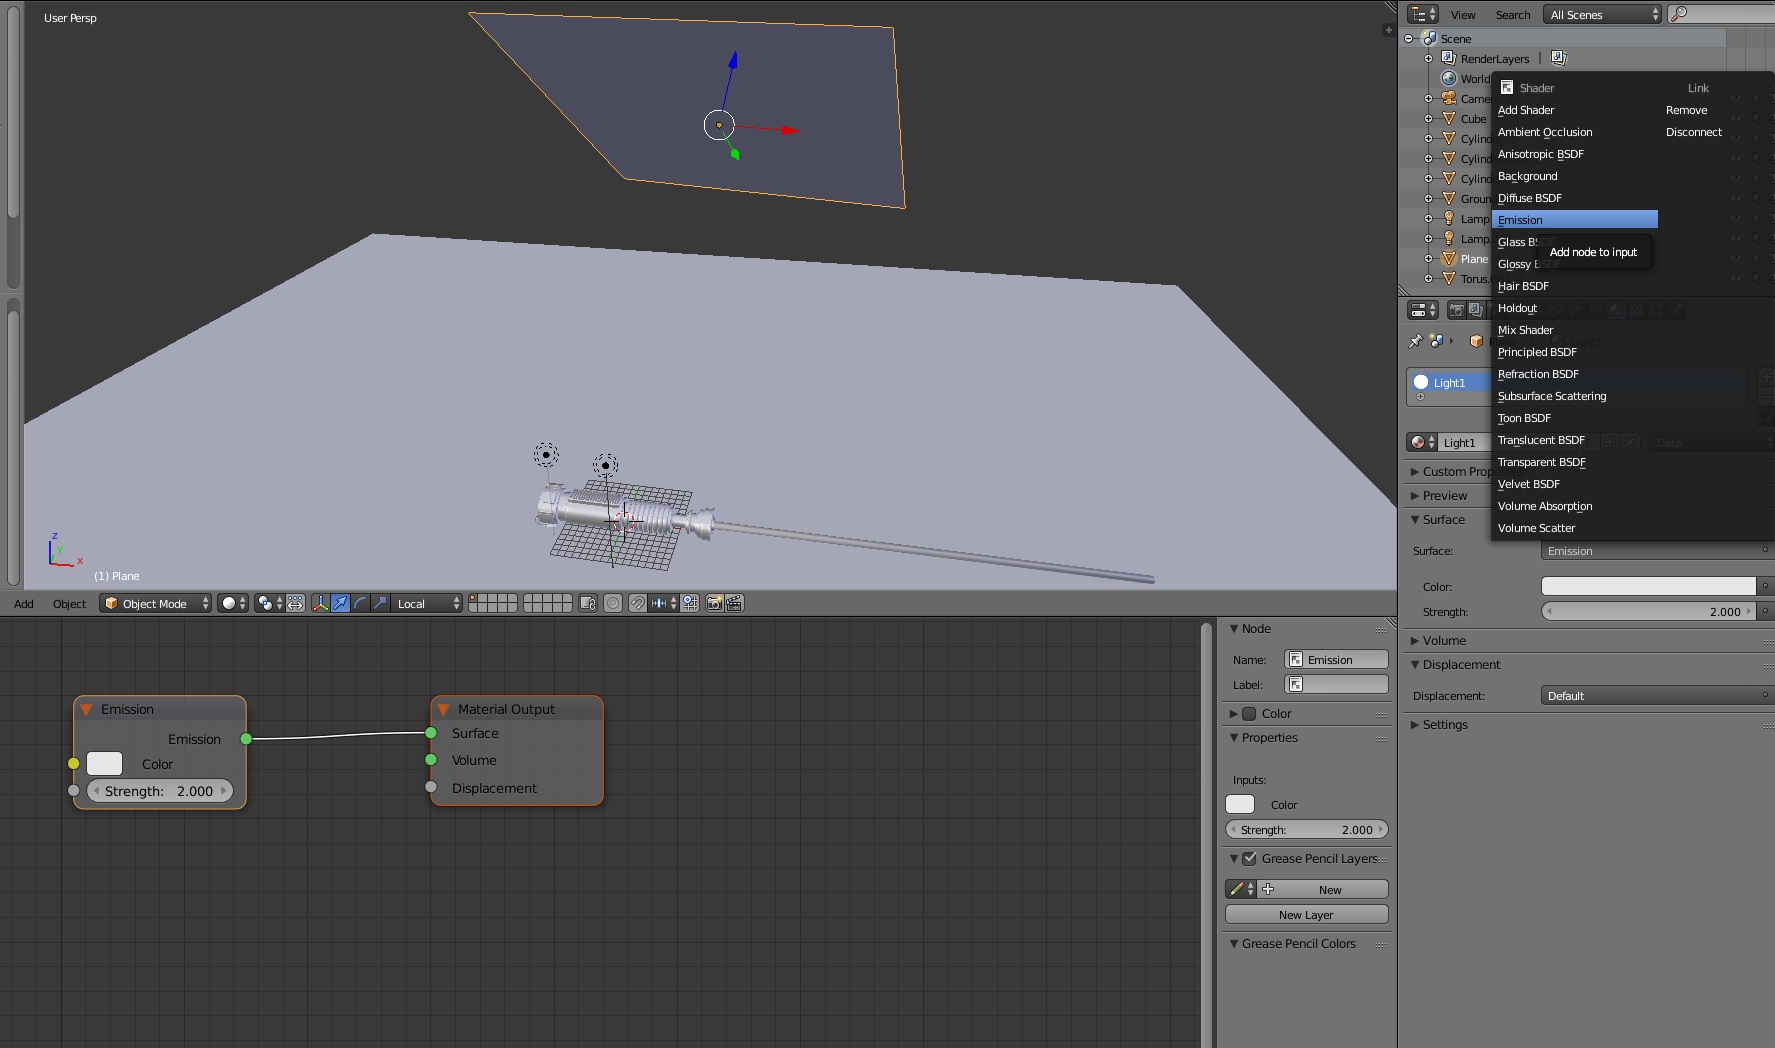Open the Render properties camera tab

[1457, 310]
